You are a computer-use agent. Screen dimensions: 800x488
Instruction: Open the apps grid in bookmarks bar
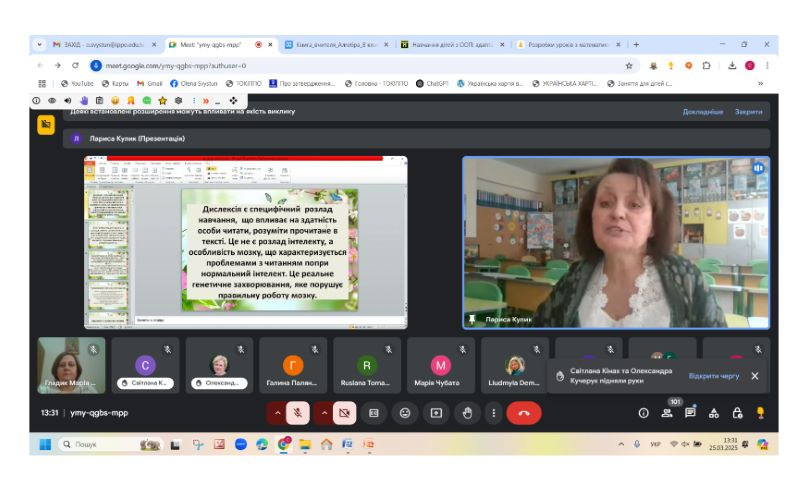pos(42,83)
